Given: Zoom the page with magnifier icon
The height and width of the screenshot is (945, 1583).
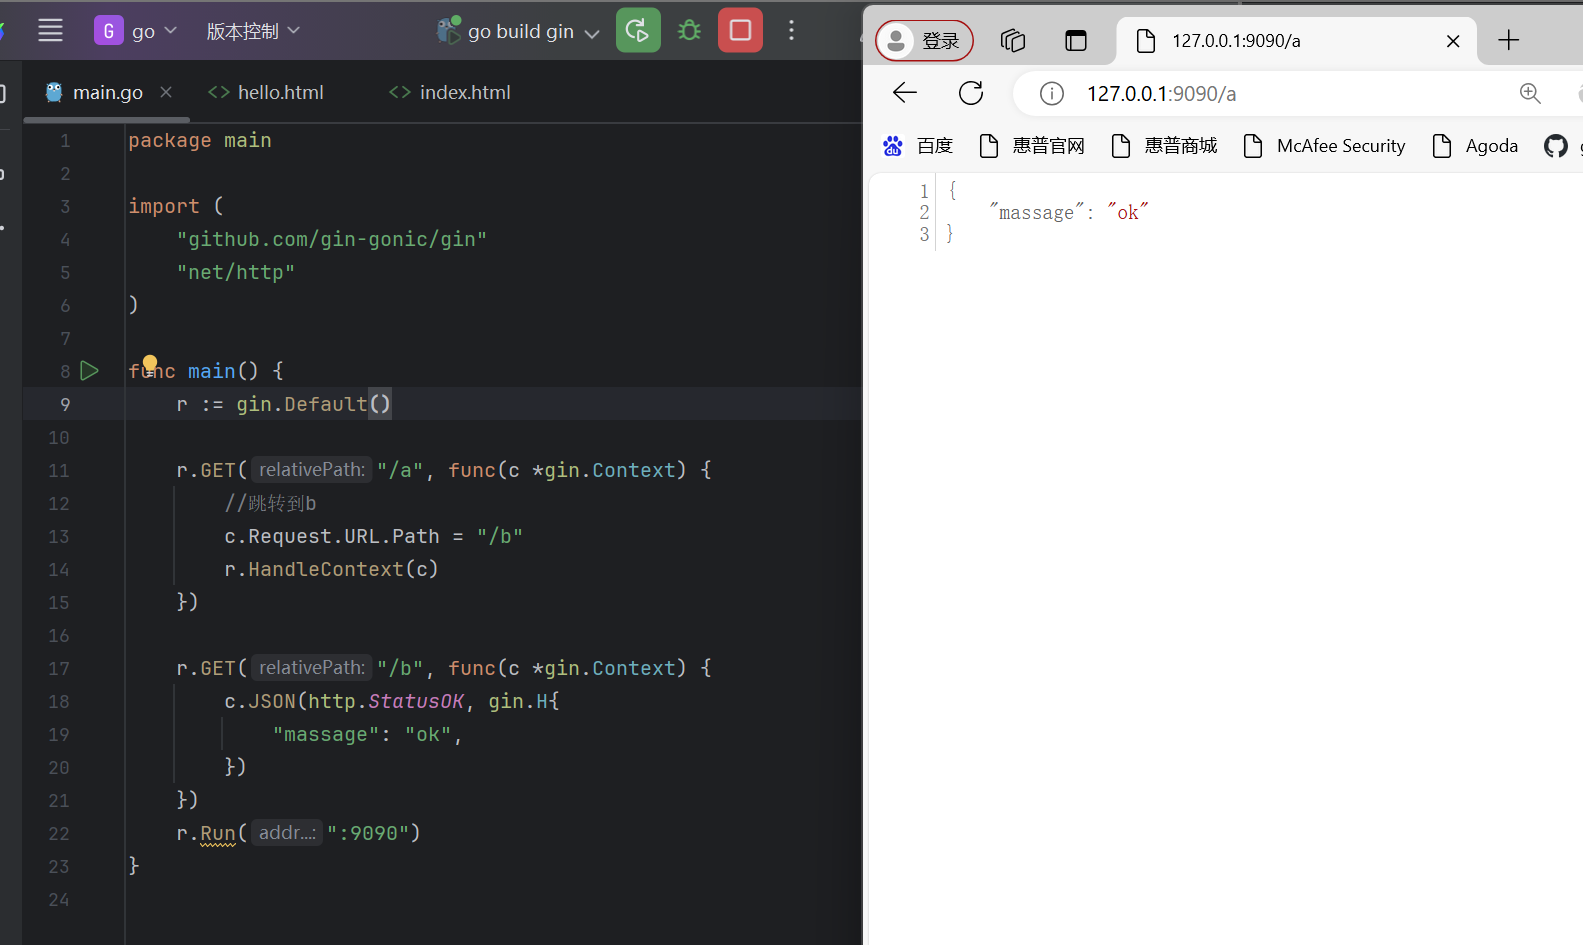Looking at the screenshot, I should pos(1530,93).
